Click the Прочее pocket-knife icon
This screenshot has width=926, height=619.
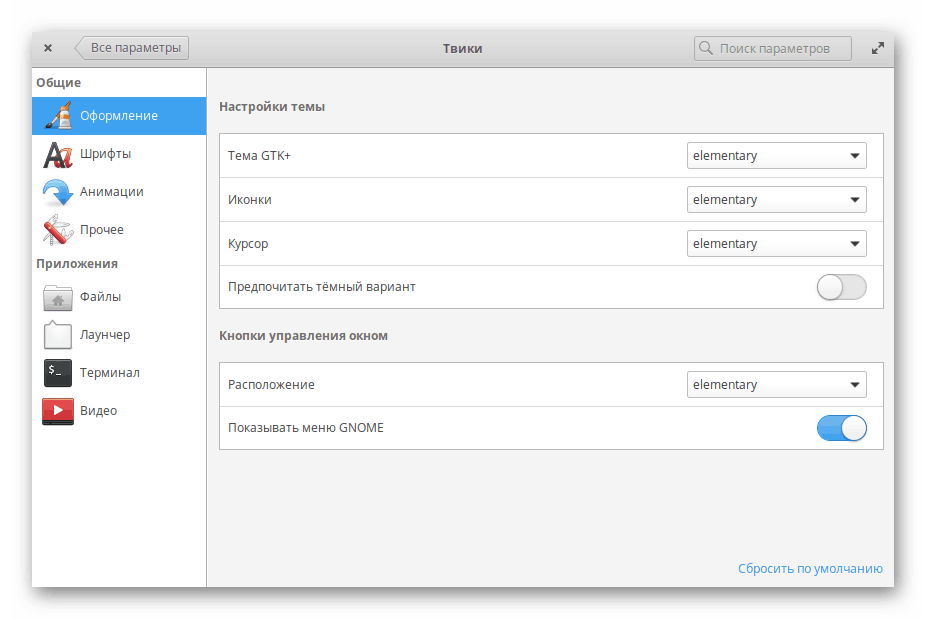point(58,230)
